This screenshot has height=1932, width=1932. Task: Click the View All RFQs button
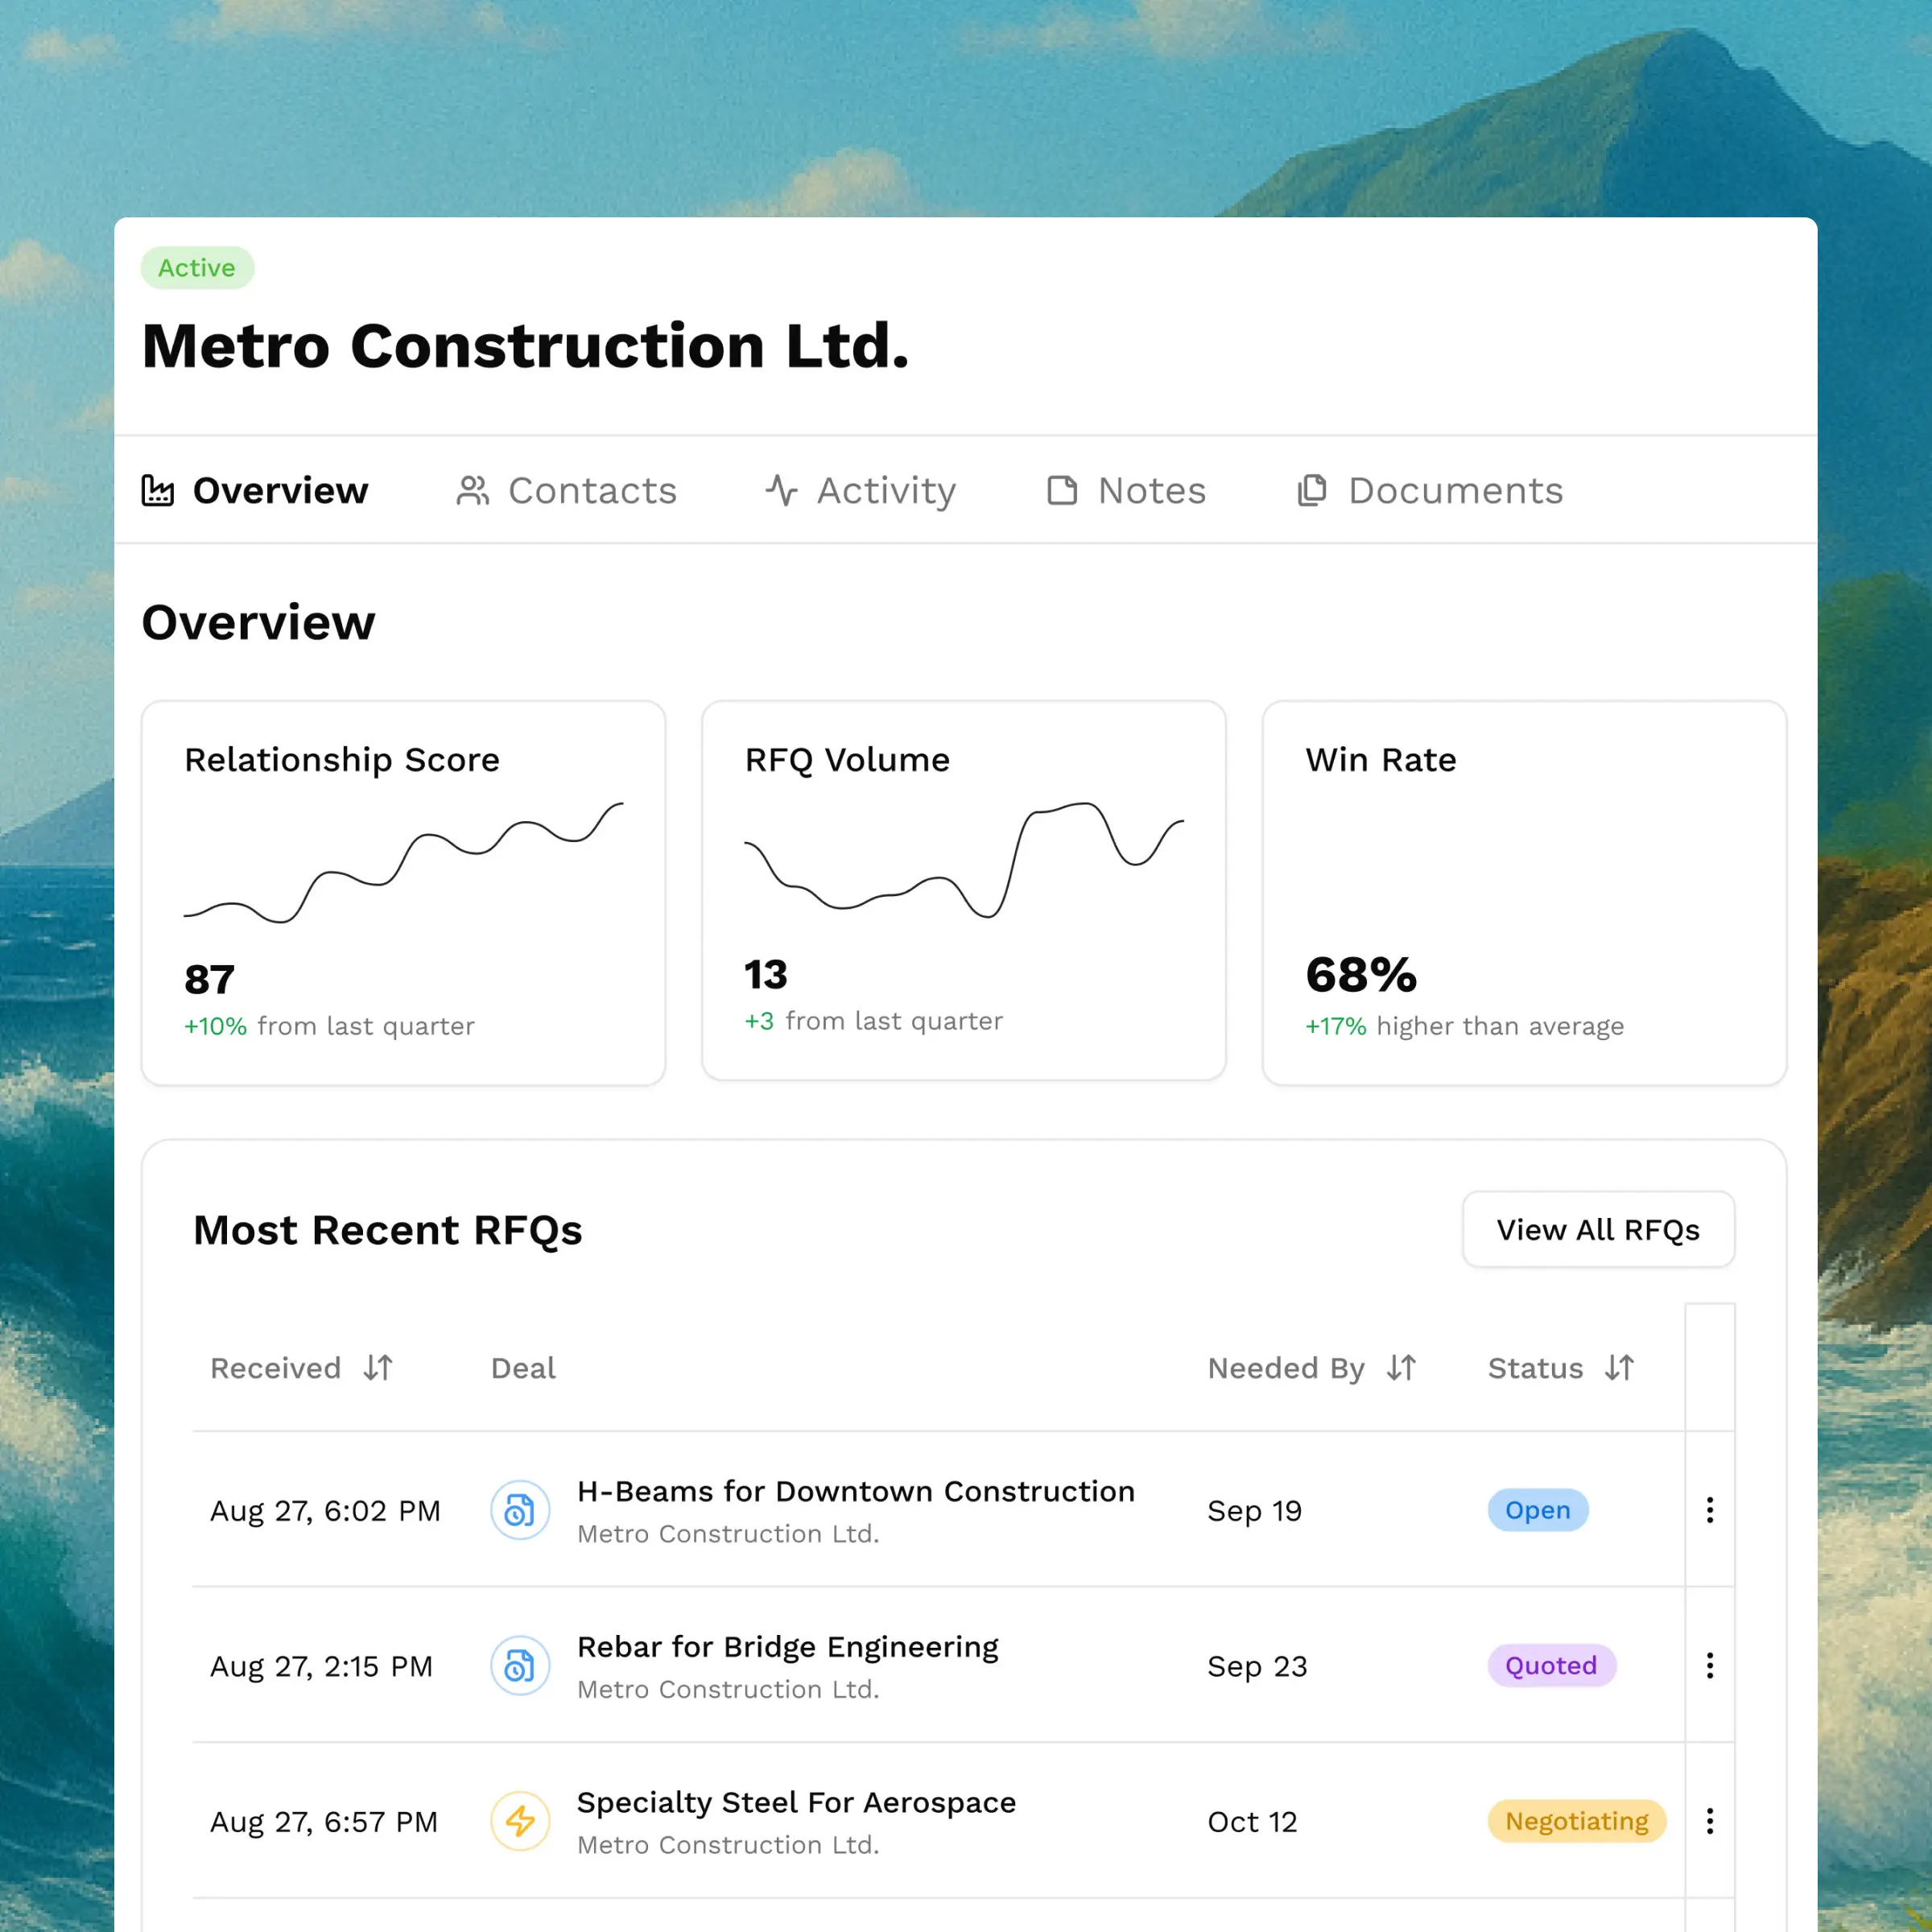pos(1597,1229)
